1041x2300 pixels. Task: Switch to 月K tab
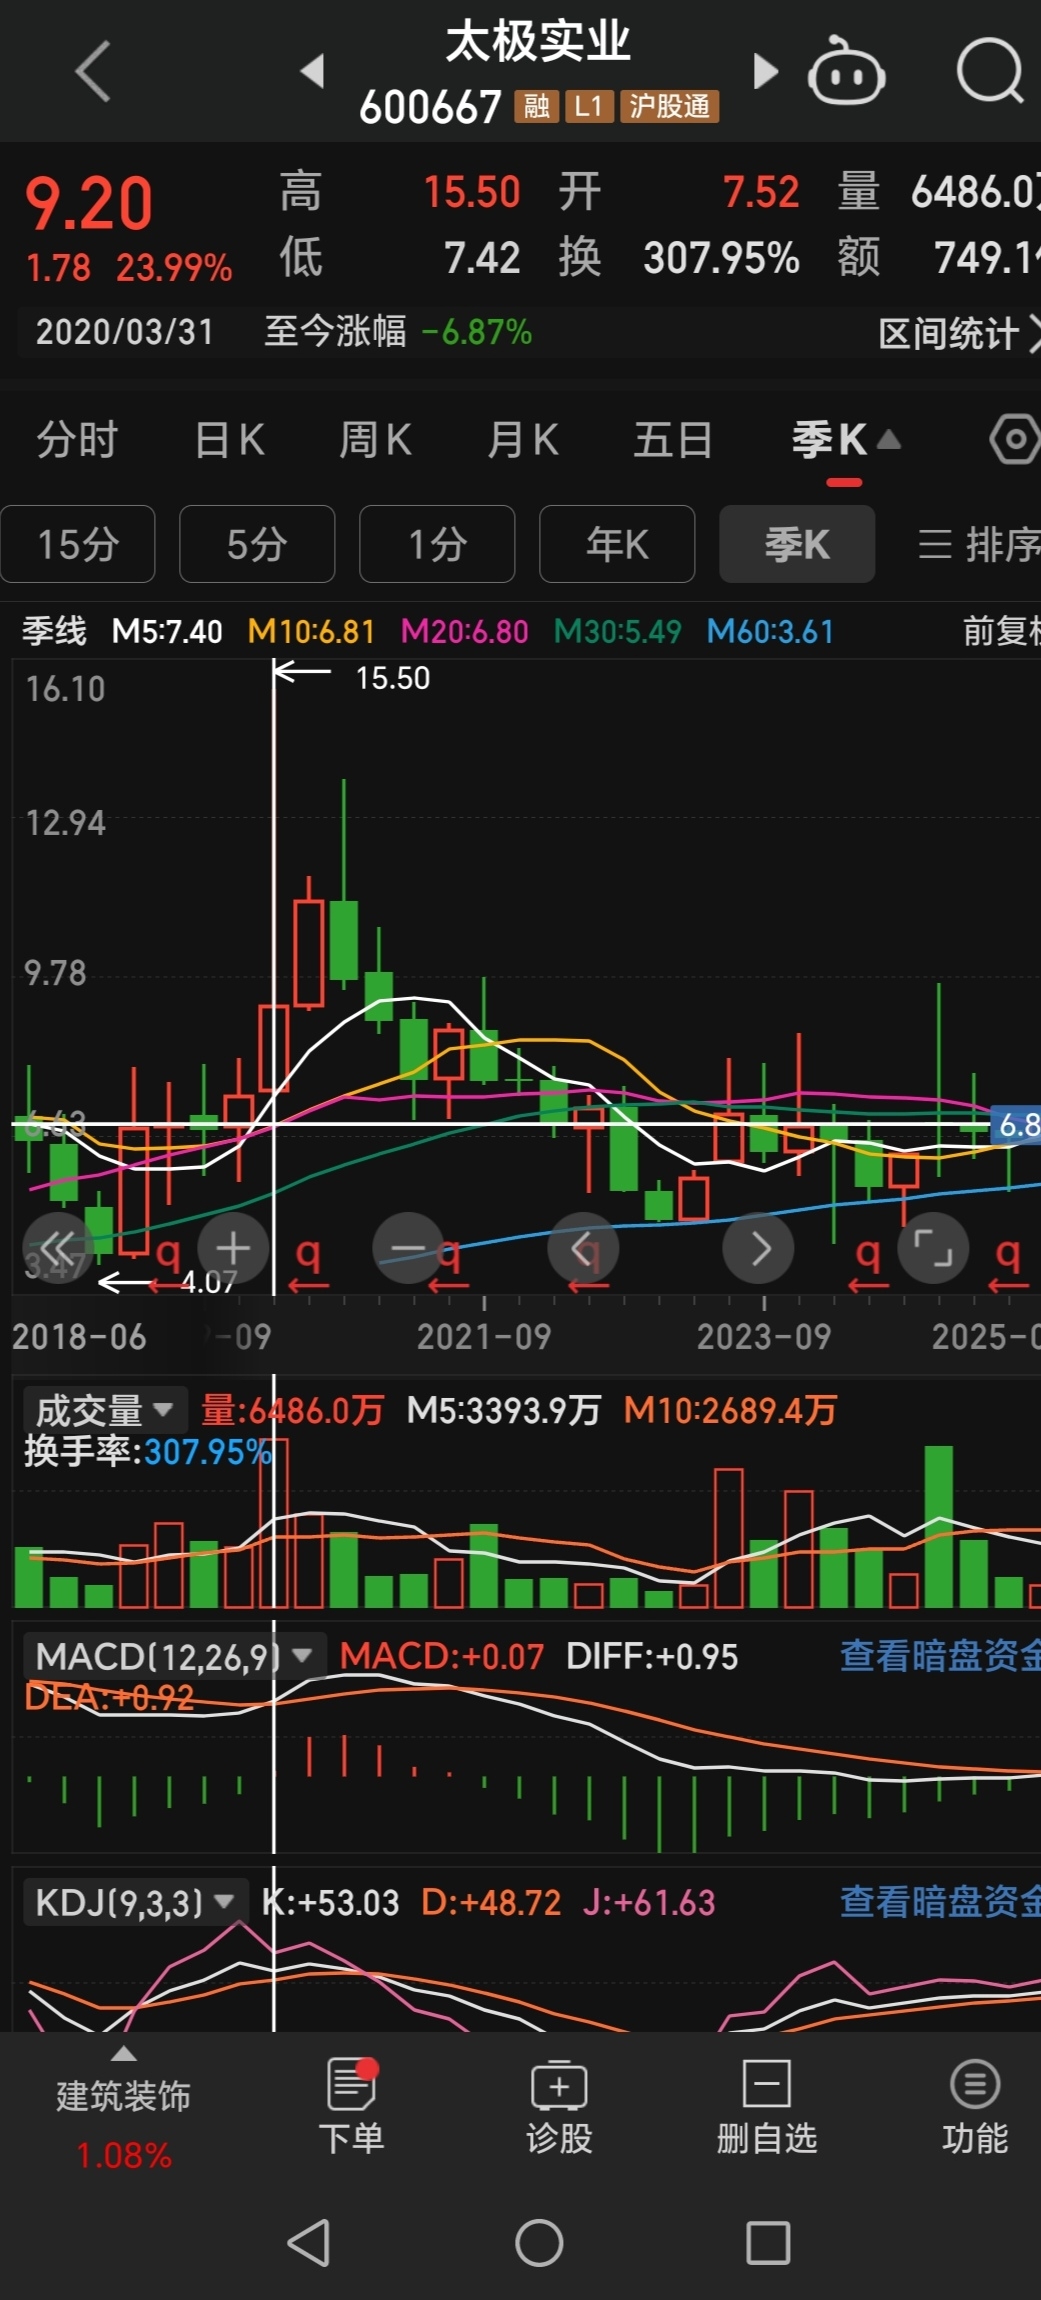point(522,440)
